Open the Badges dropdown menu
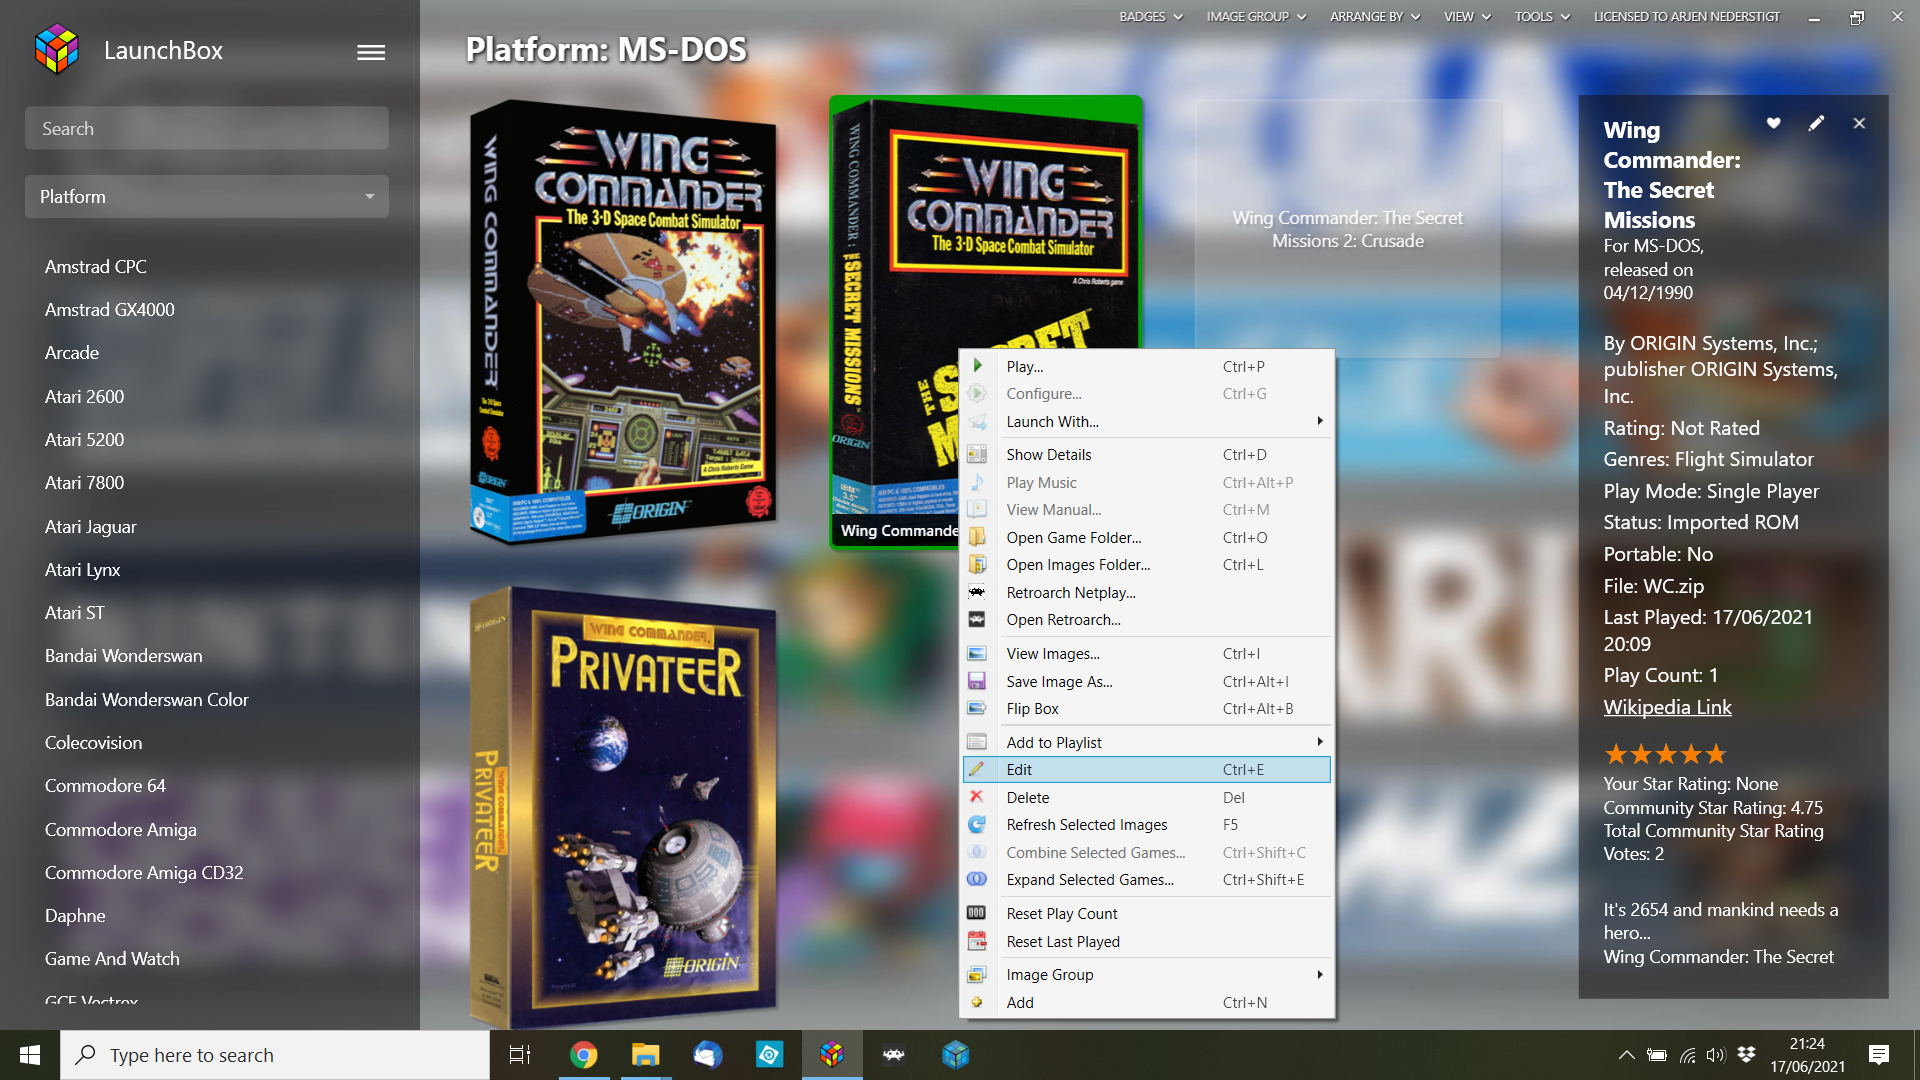 (1150, 17)
